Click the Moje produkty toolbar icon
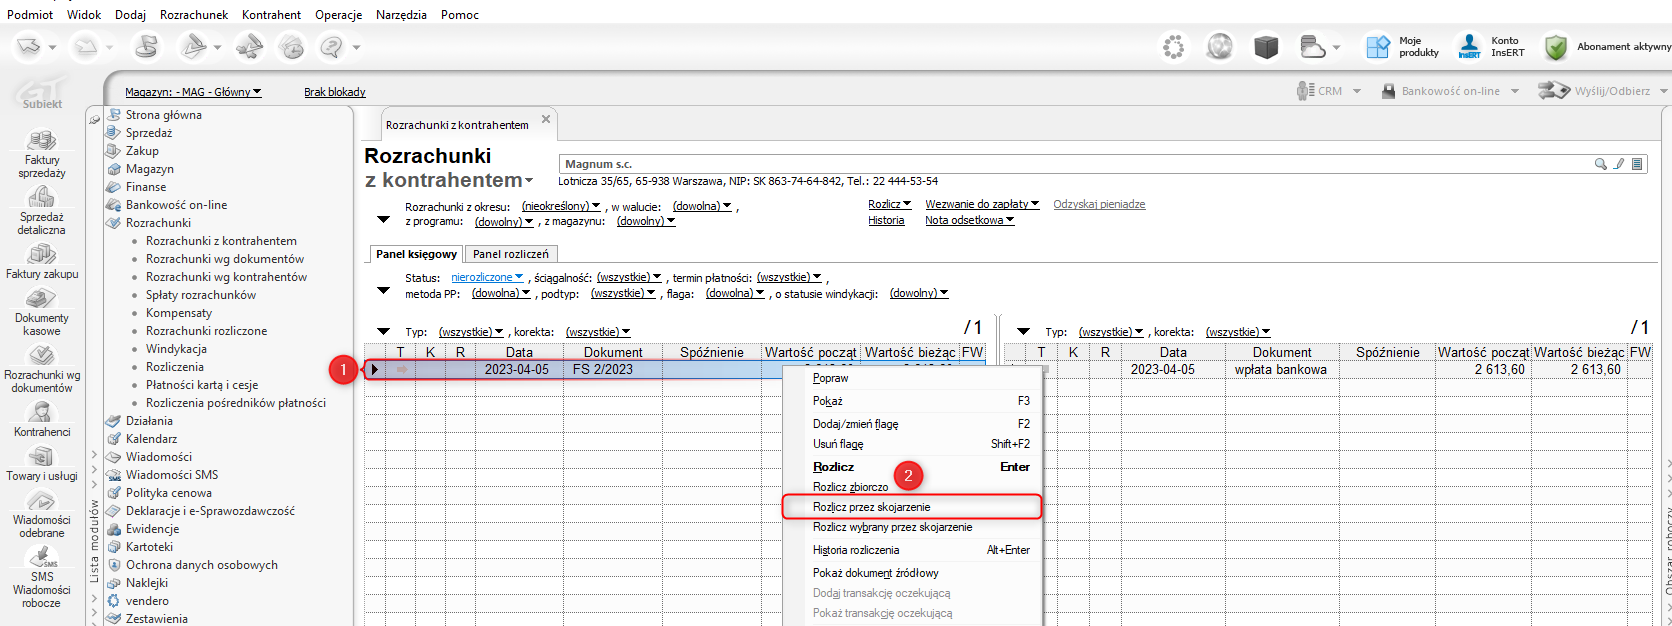Screen dimensions: 1672x626 1379,47
